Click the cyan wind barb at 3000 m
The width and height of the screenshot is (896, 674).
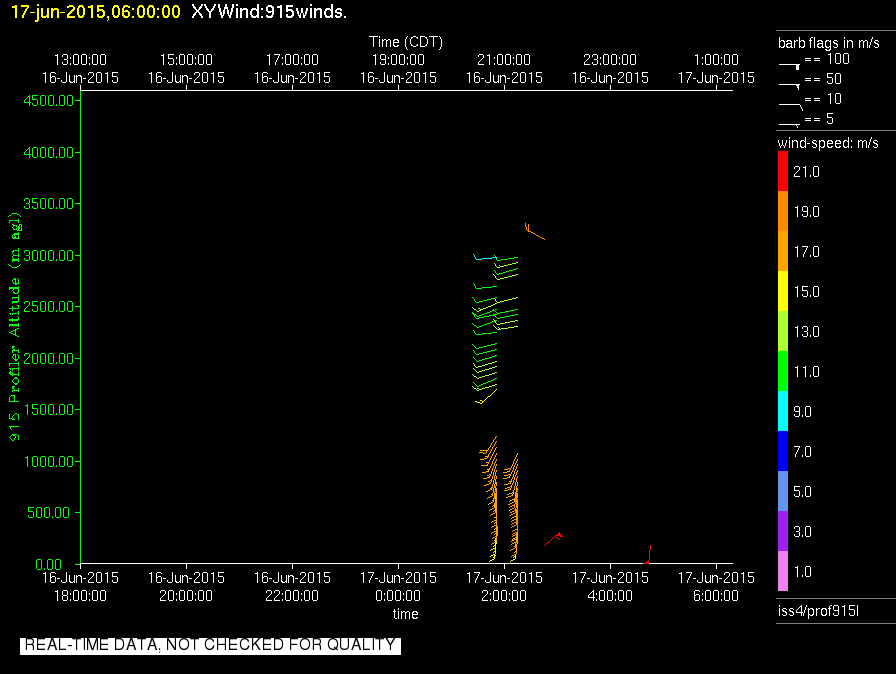pyautogui.click(x=484, y=257)
